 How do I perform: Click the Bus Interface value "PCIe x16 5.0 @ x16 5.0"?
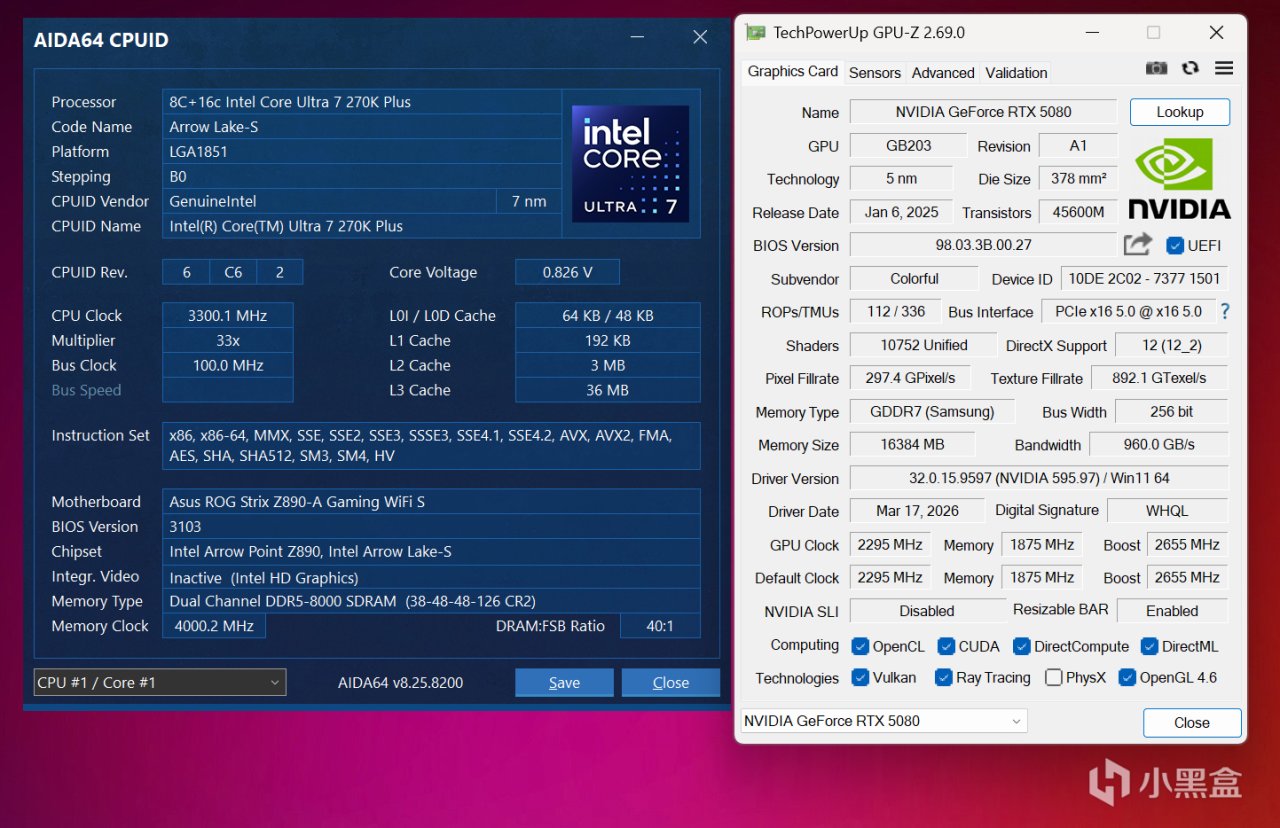[1129, 311]
